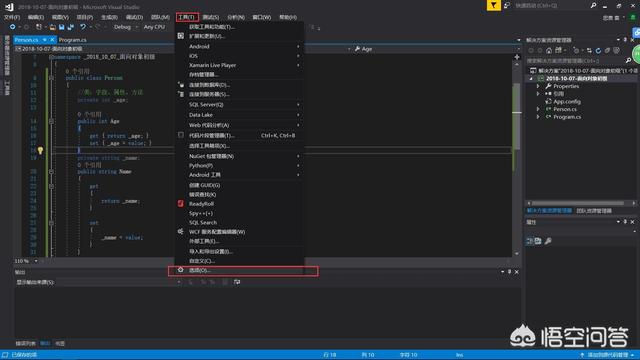Image resolution: width=640 pixels, height=360 pixels.
Task: Switch to the 团队资源管理器 tab
Action: [594, 211]
